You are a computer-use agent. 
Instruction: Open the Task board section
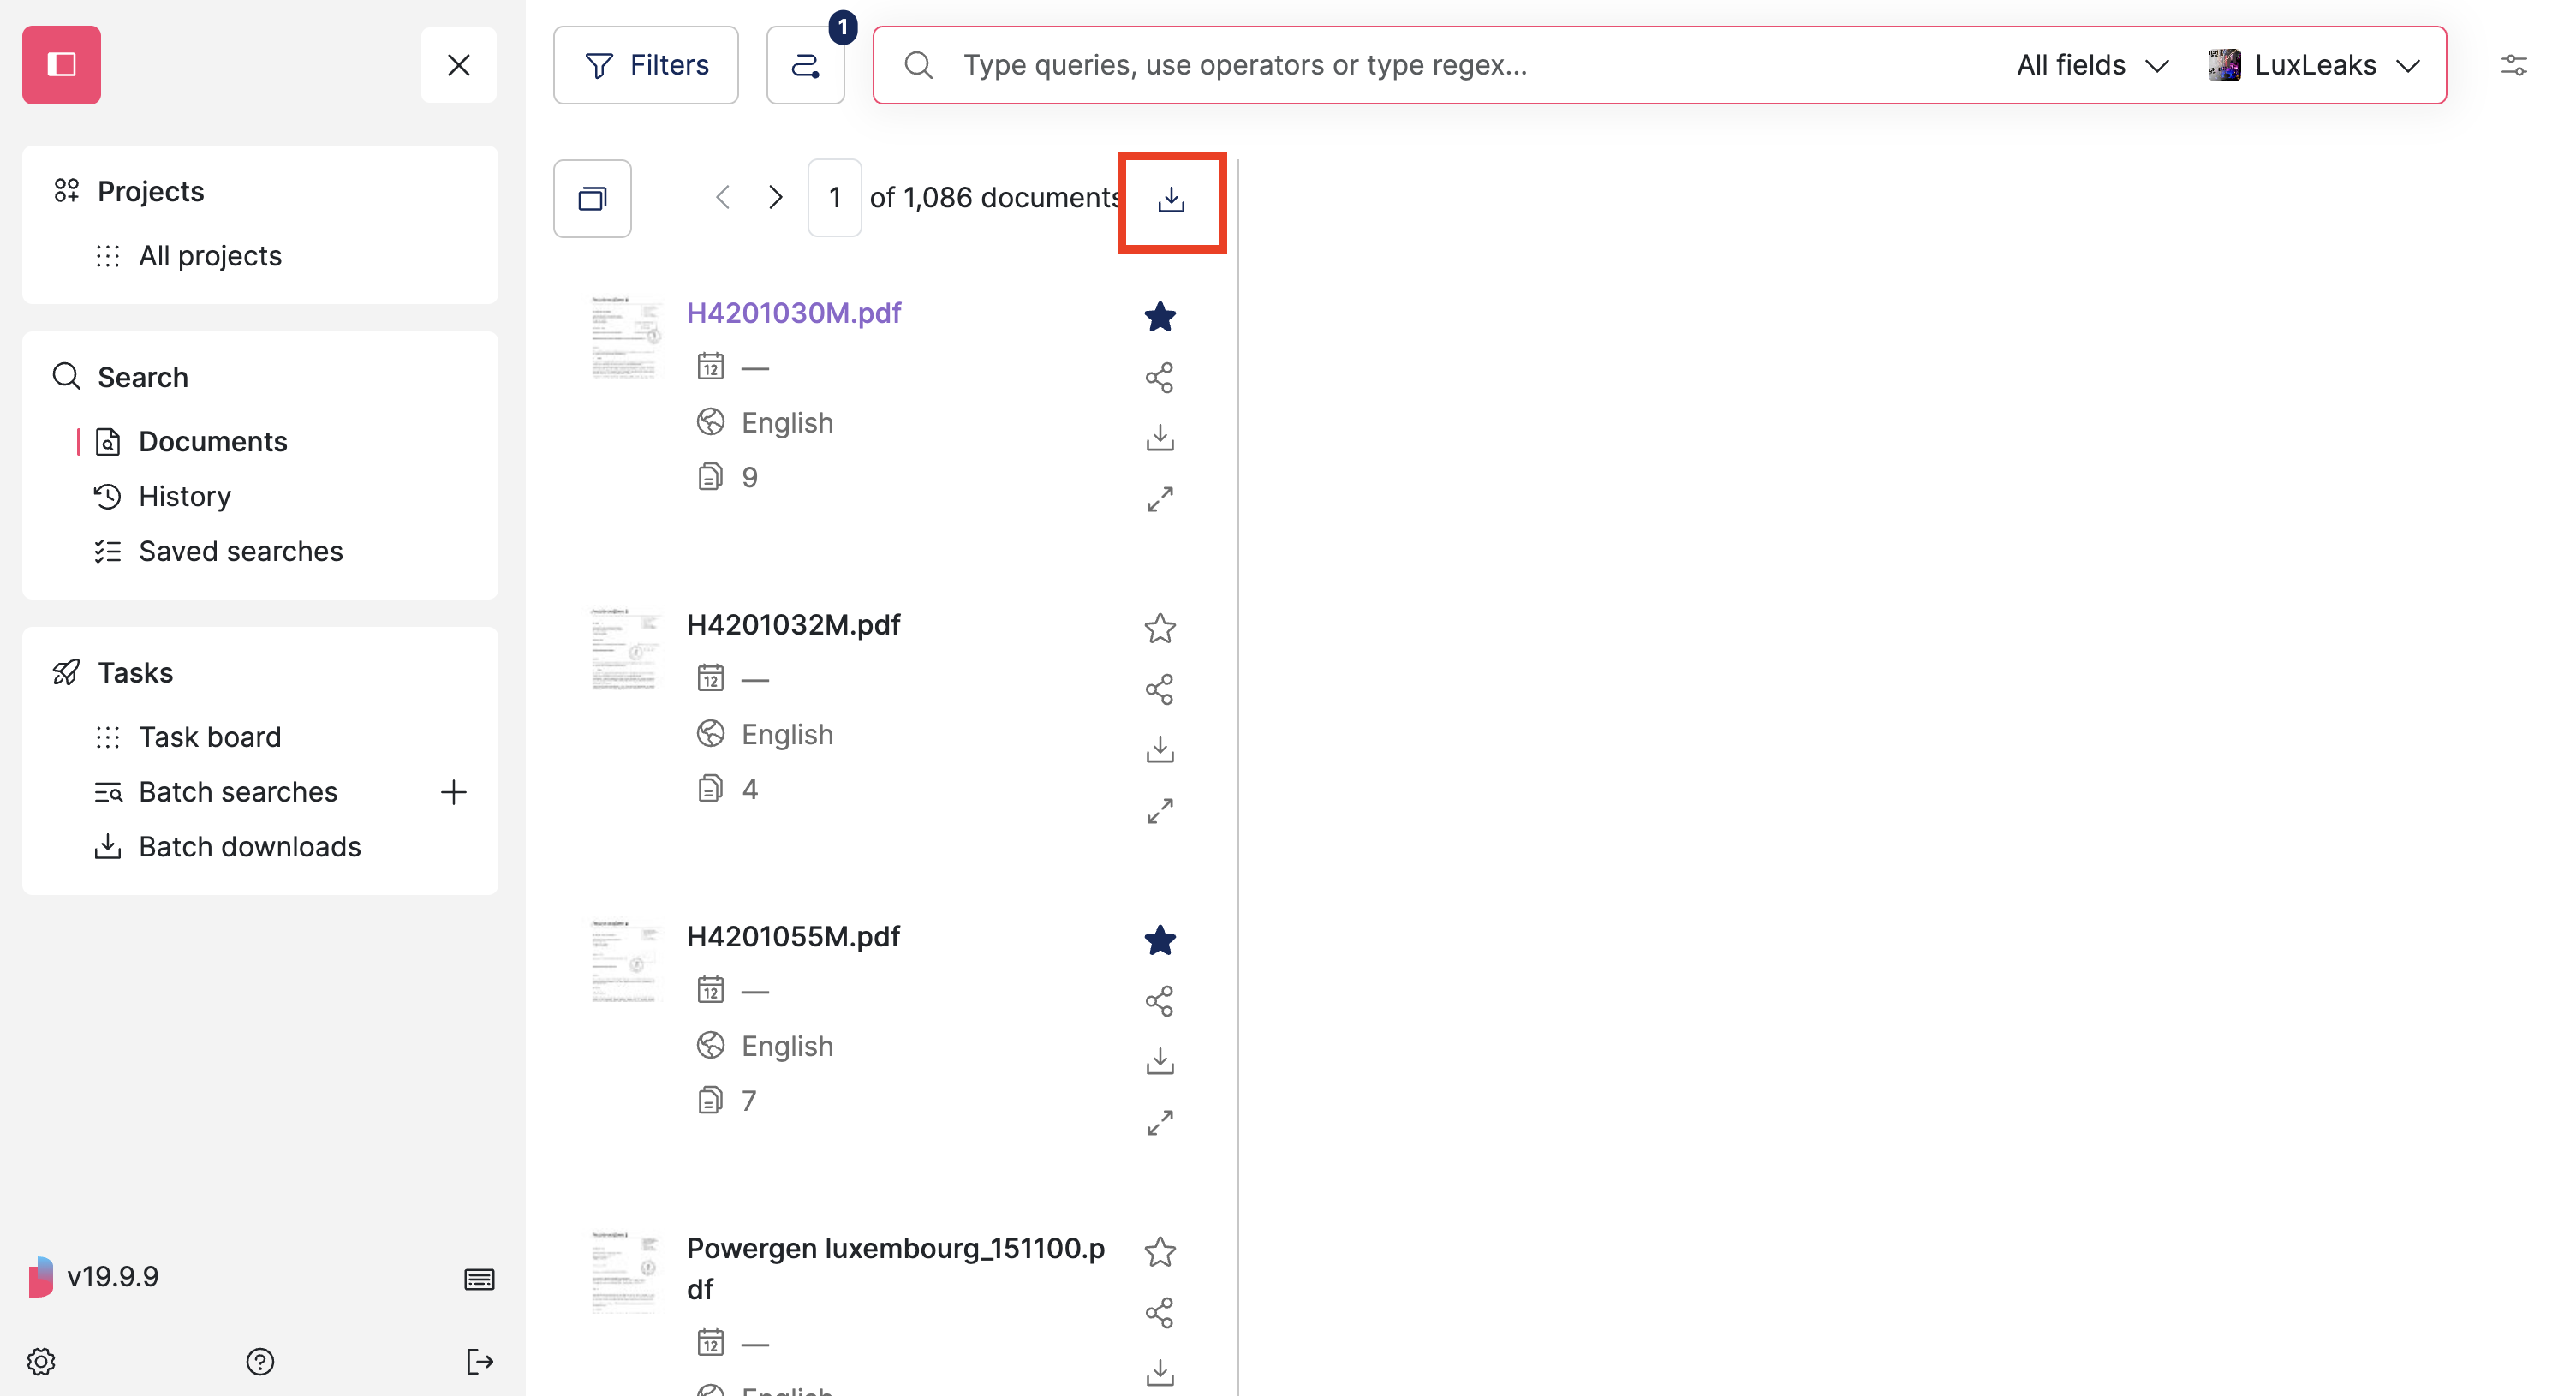pyautogui.click(x=210, y=737)
